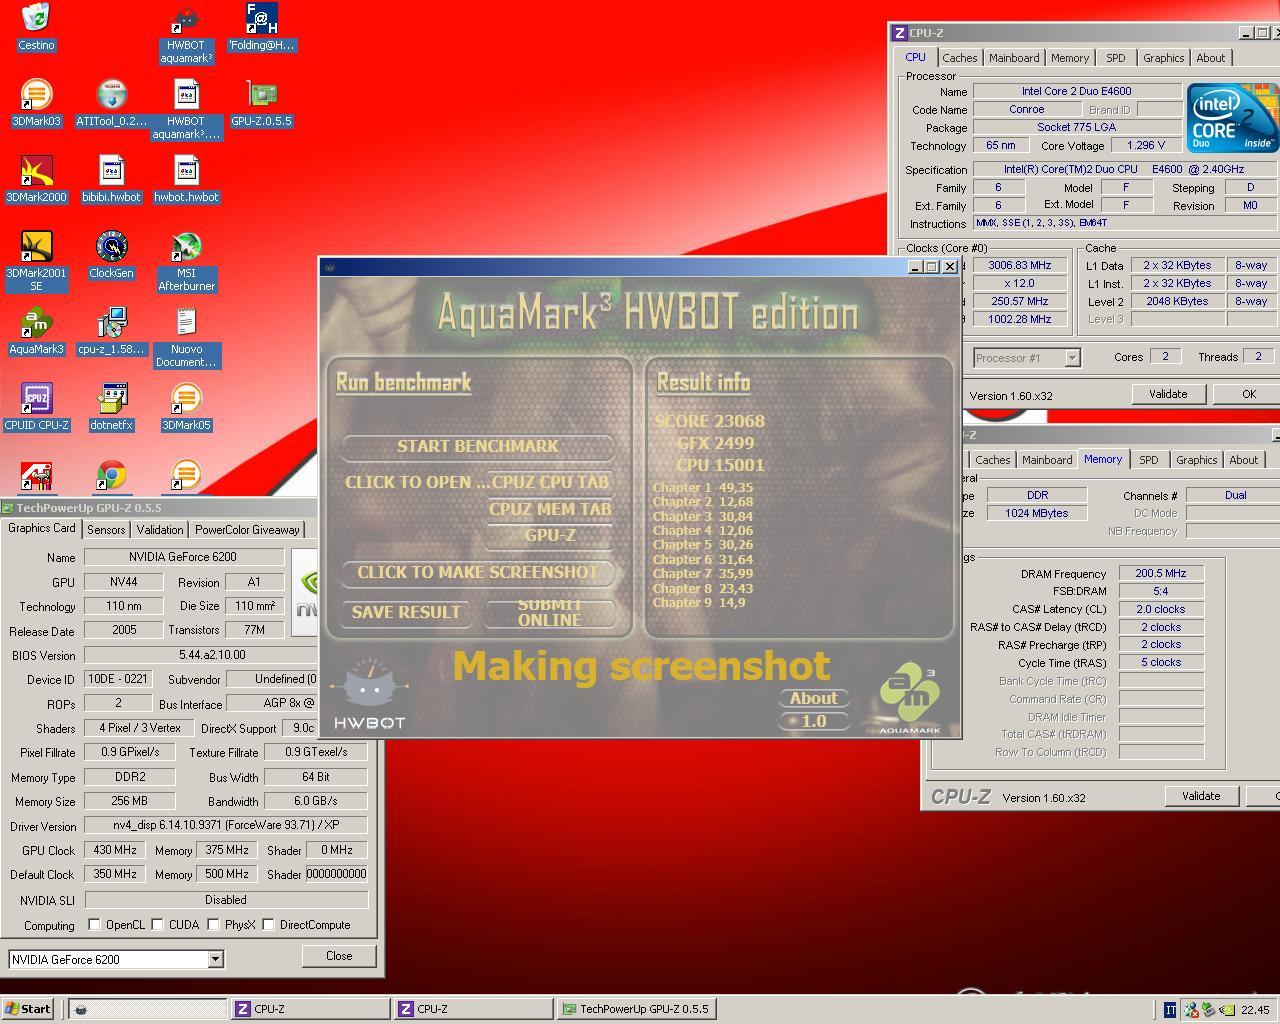The image size is (1280, 1024).
Task: Open the 3DMark2001 SE shortcut
Action: pyautogui.click(x=36, y=260)
